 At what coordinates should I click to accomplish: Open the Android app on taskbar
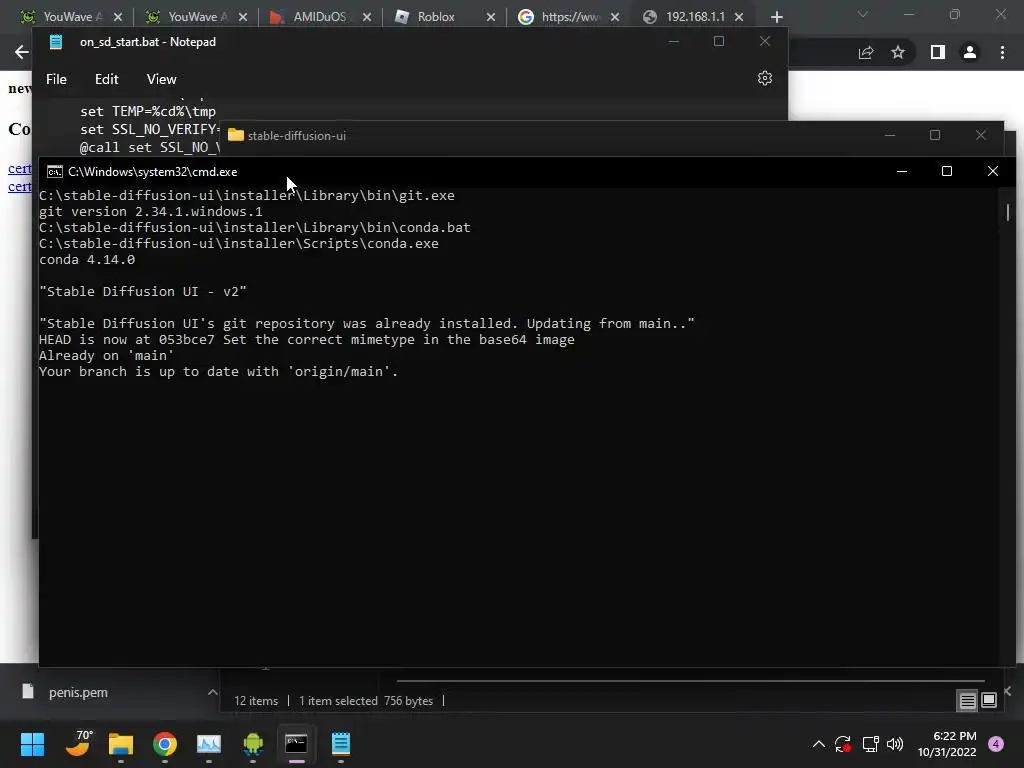pyautogui.click(x=253, y=744)
